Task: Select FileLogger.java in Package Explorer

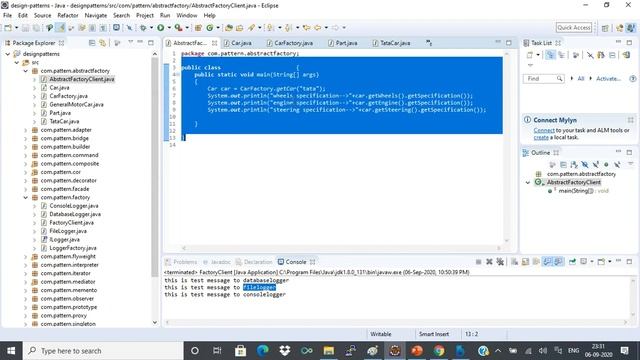Action: coord(68,231)
